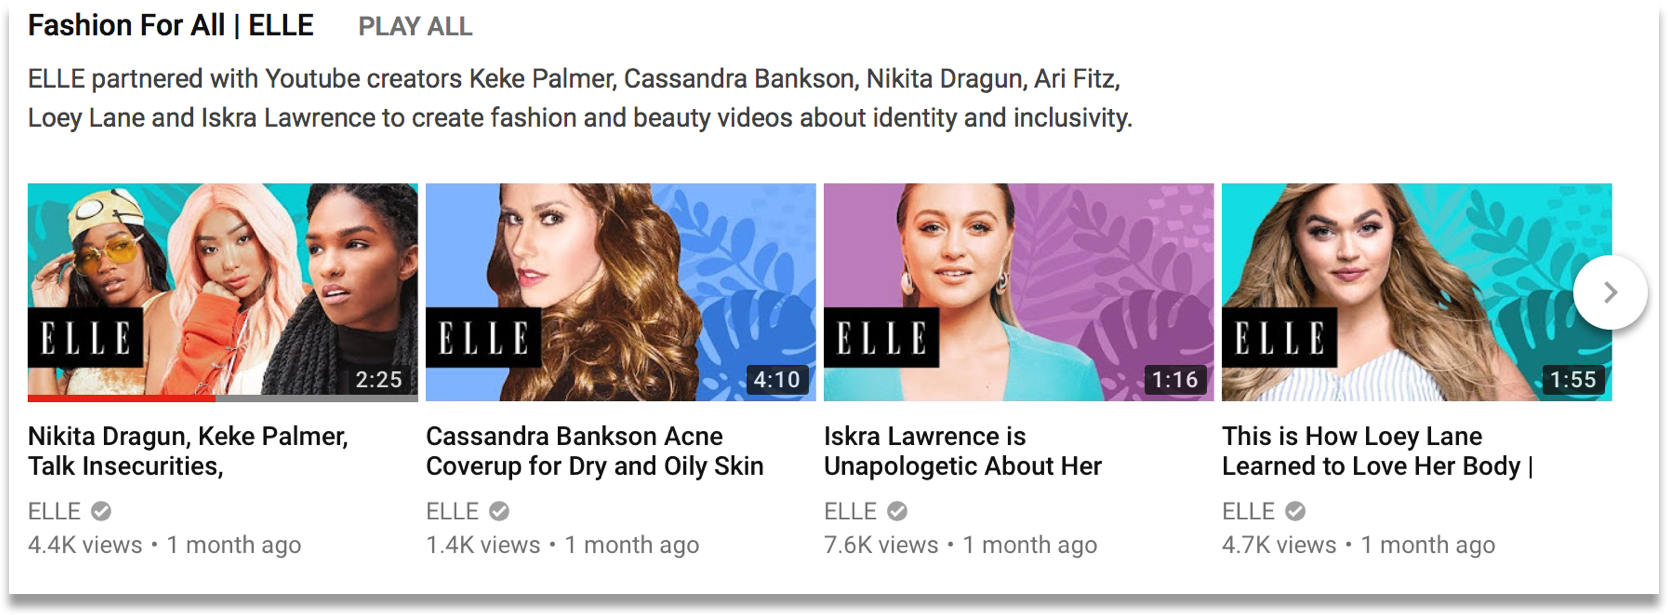
Task: Click PLAY ALL for the playlist
Action: tap(415, 27)
